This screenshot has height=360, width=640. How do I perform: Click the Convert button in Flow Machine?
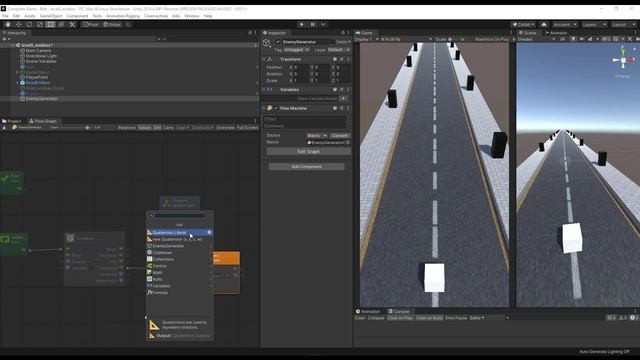click(x=340, y=136)
